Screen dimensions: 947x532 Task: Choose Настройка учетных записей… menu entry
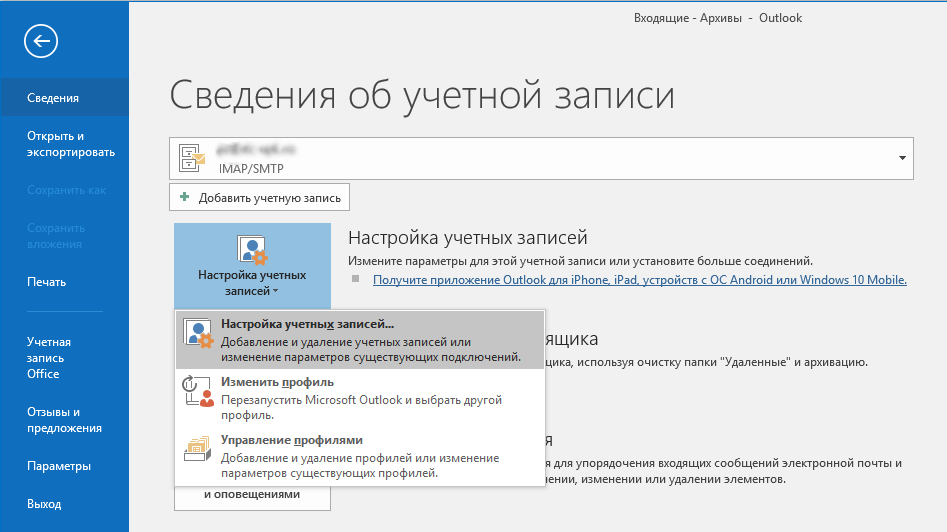361,339
